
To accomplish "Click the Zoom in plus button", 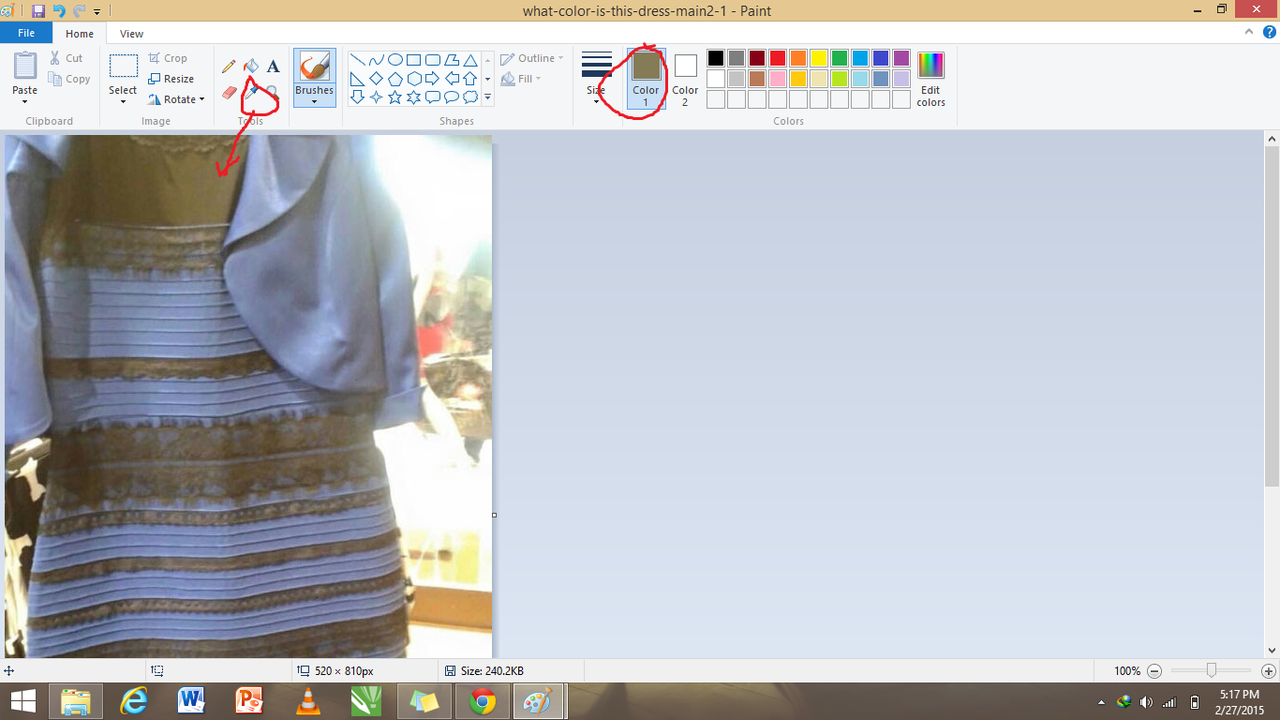I will click(1268, 671).
